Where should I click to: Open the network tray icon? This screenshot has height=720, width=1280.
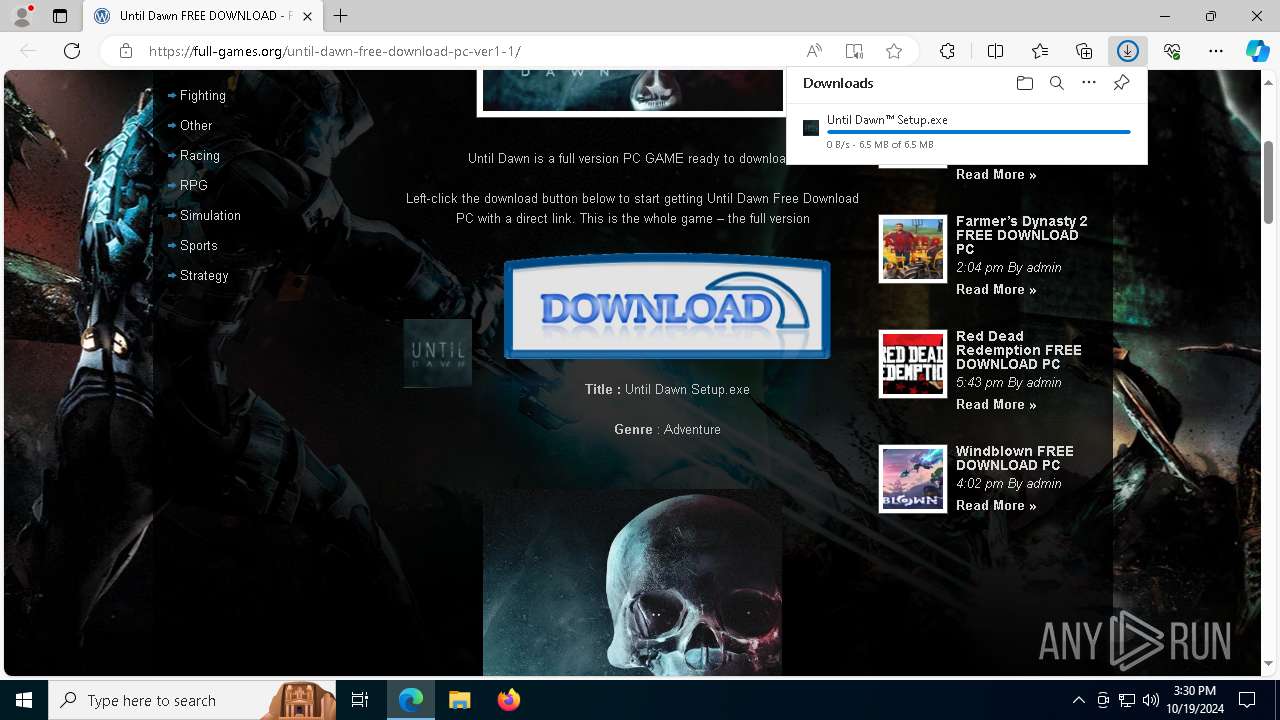[x=1127, y=700]
